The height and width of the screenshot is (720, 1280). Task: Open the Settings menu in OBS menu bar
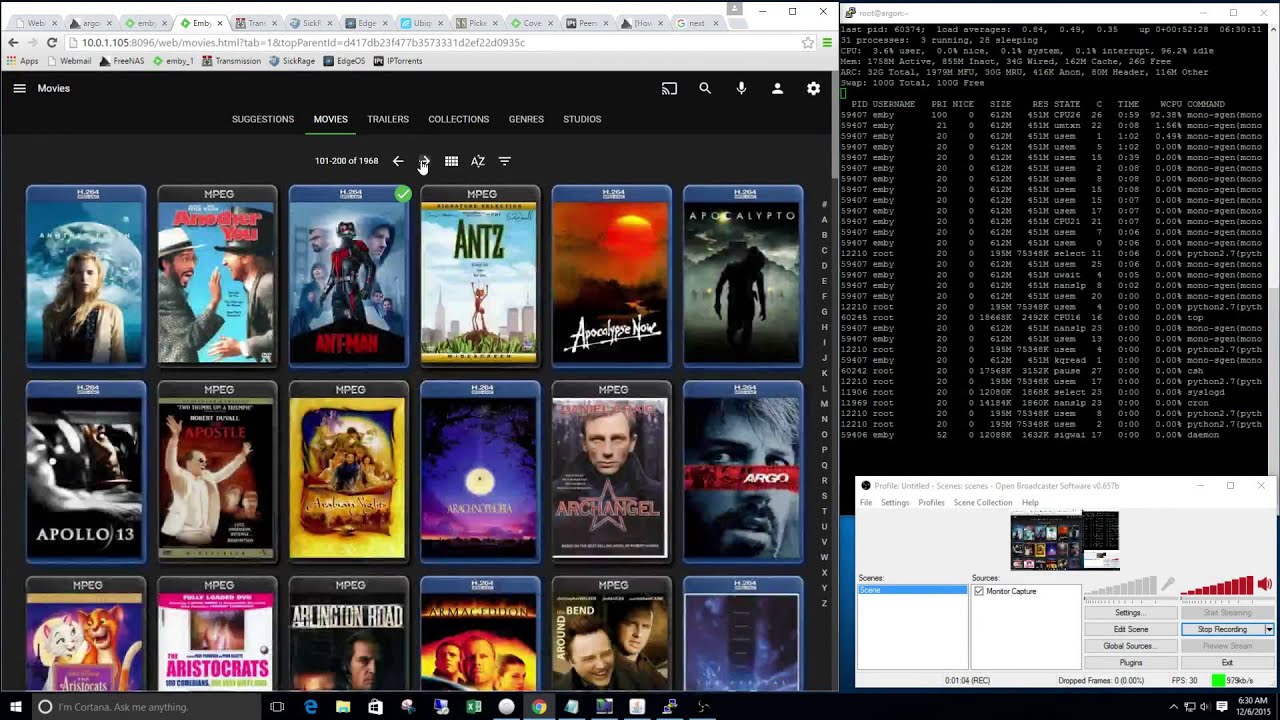pos(895,502)
